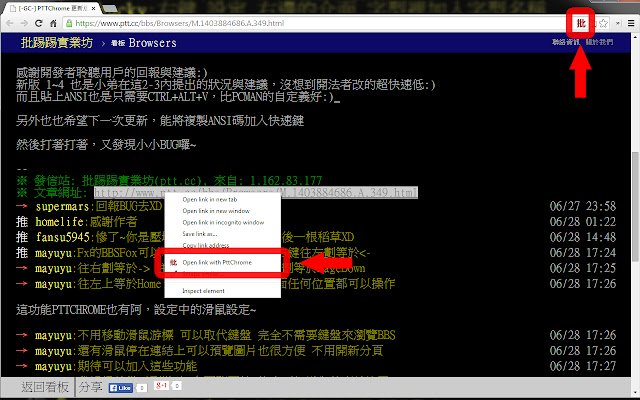640x400 pixels.
Task: Click the timestamp 06/28 14:48
Action: (x=583, y=237)
